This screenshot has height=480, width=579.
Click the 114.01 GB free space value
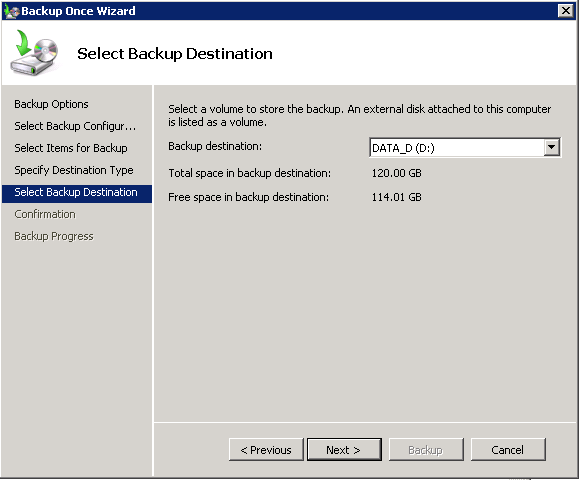coord(397,197)
